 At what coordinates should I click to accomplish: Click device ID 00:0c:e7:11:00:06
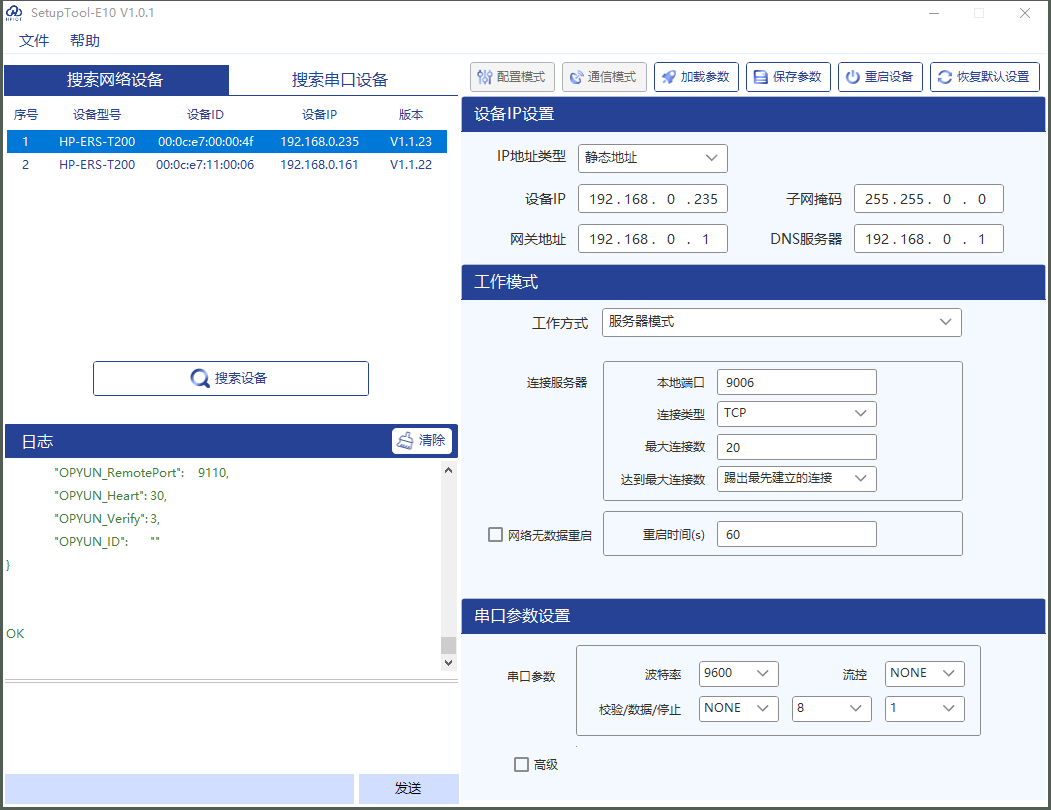pos(205,164)
